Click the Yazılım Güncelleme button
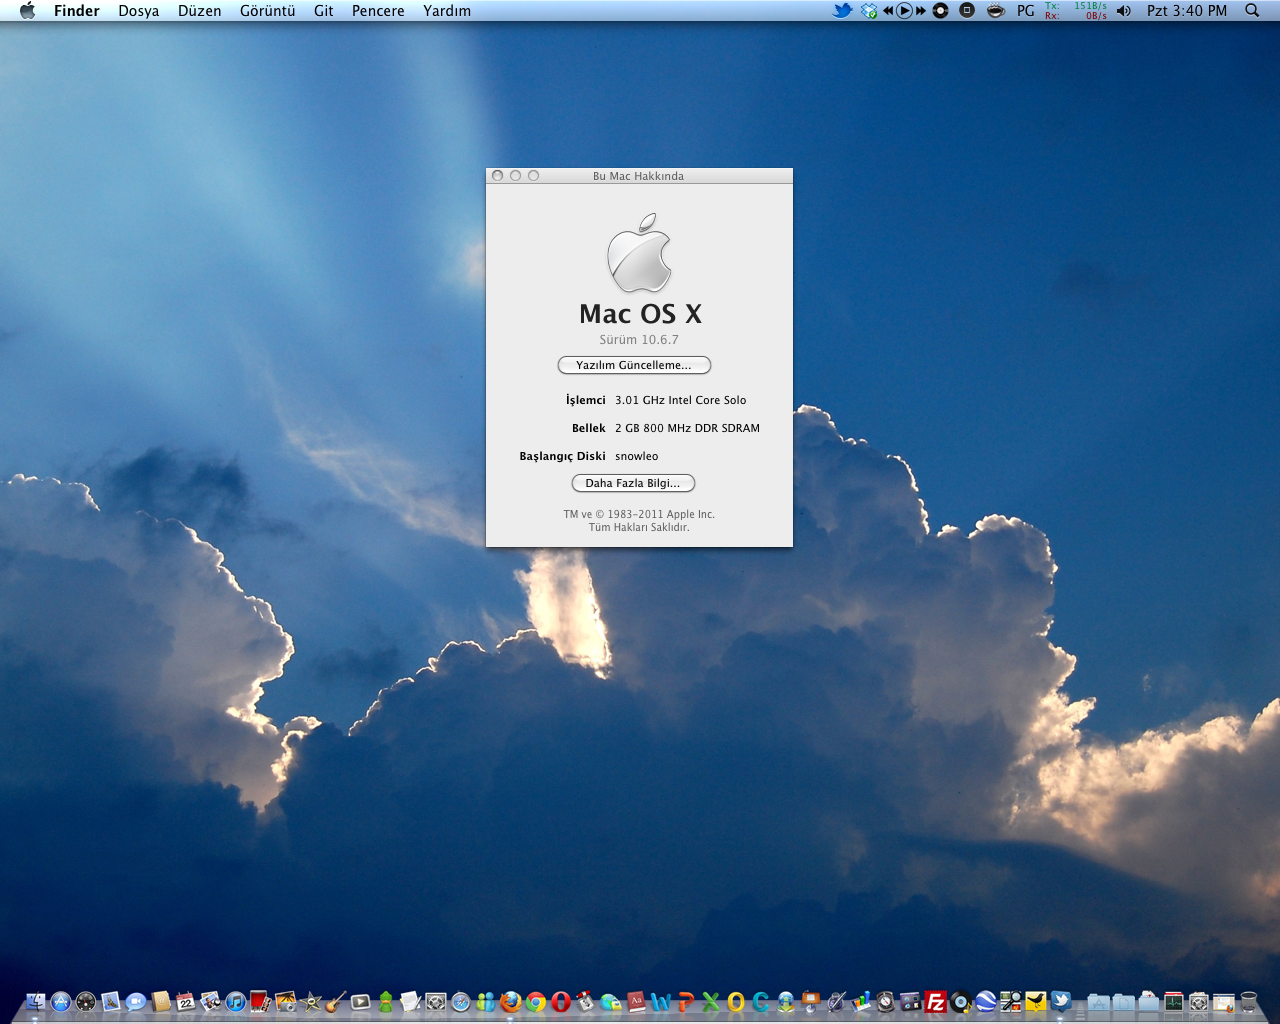The image size is (1280, 1024). click(634, 365)
